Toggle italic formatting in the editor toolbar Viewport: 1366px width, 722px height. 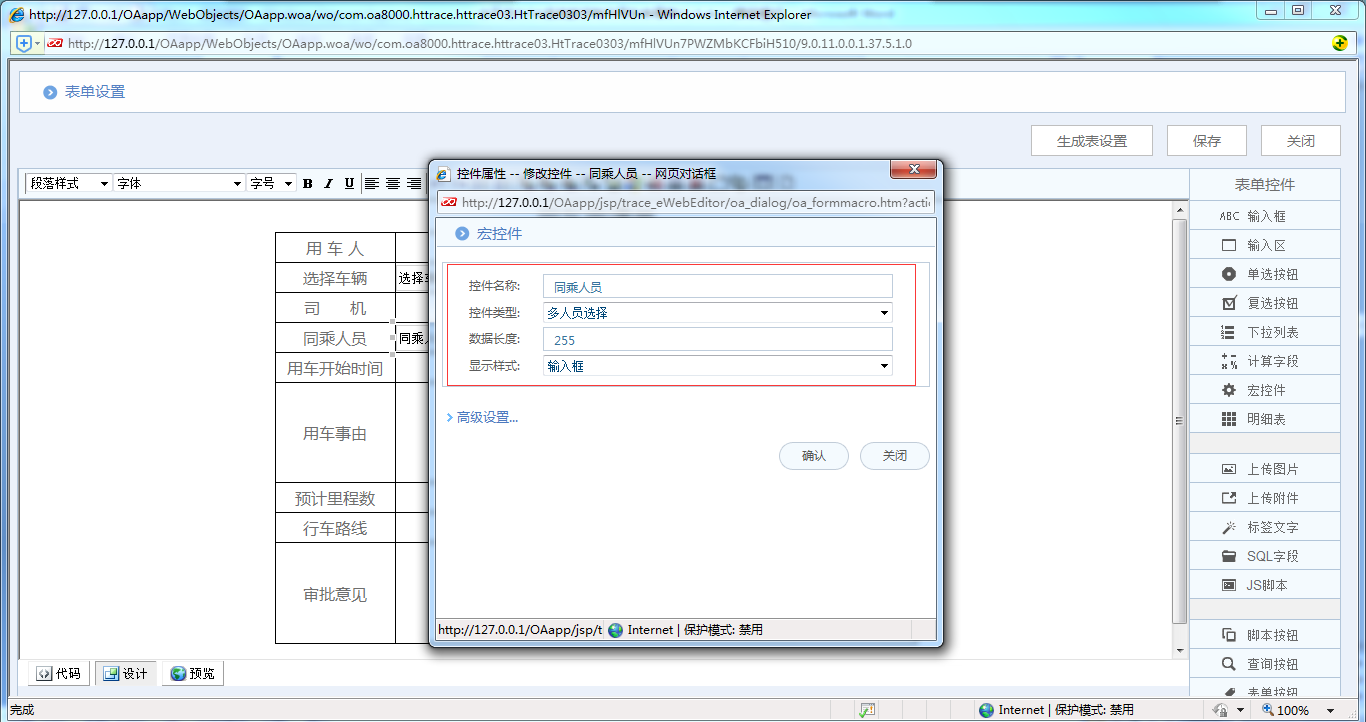(x=327, y=183)
